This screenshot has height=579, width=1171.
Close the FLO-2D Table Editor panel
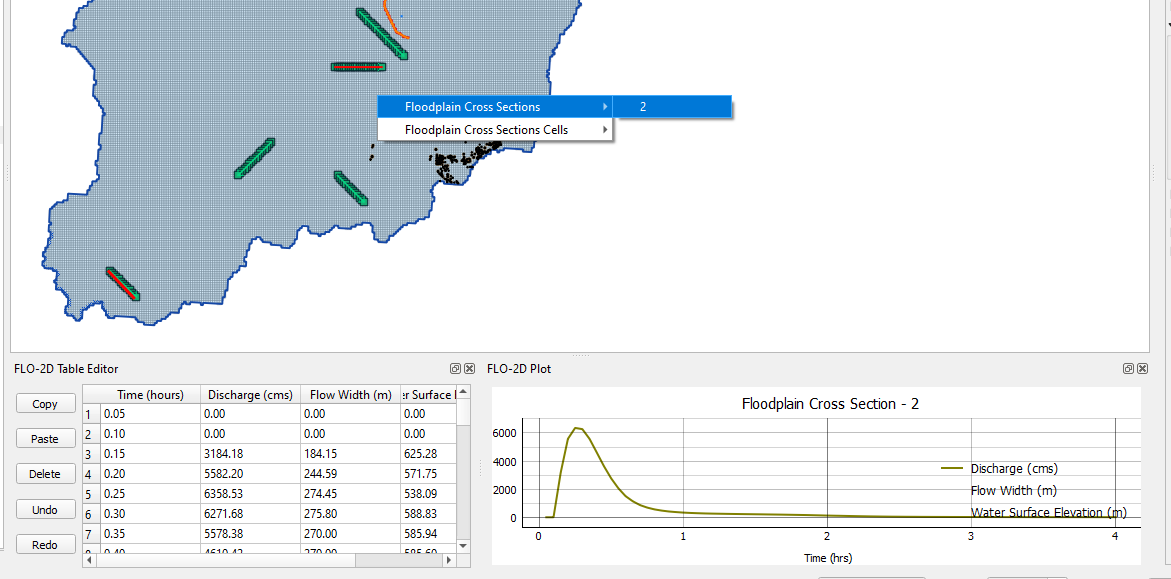tap(468, 369)
